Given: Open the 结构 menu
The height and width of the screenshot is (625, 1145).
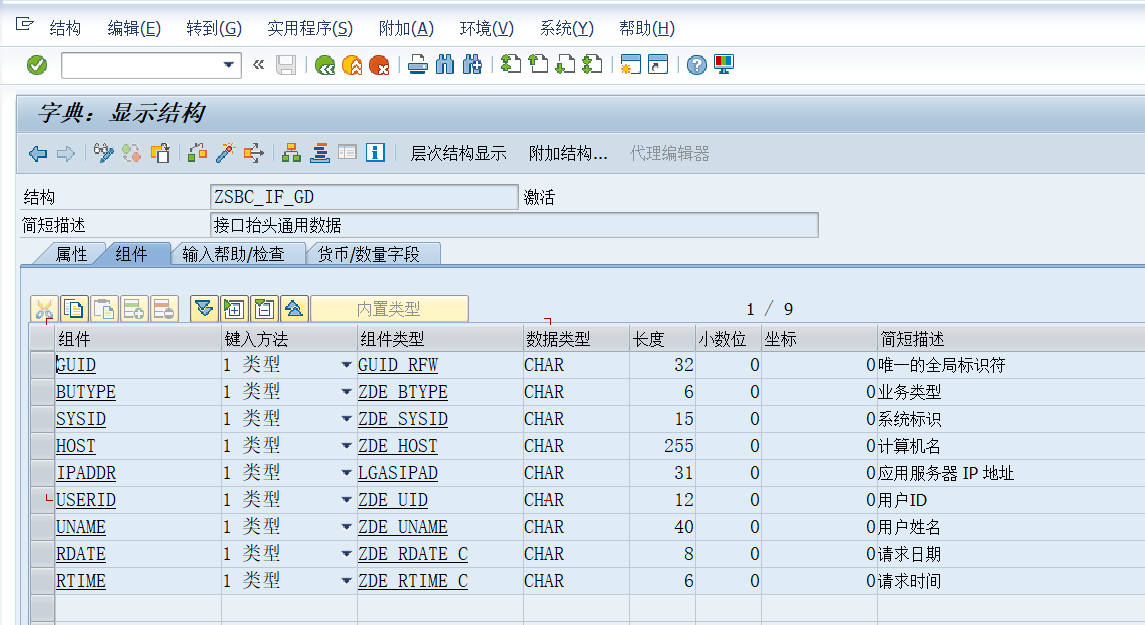Looking at the screenshot, I should 65,28.
